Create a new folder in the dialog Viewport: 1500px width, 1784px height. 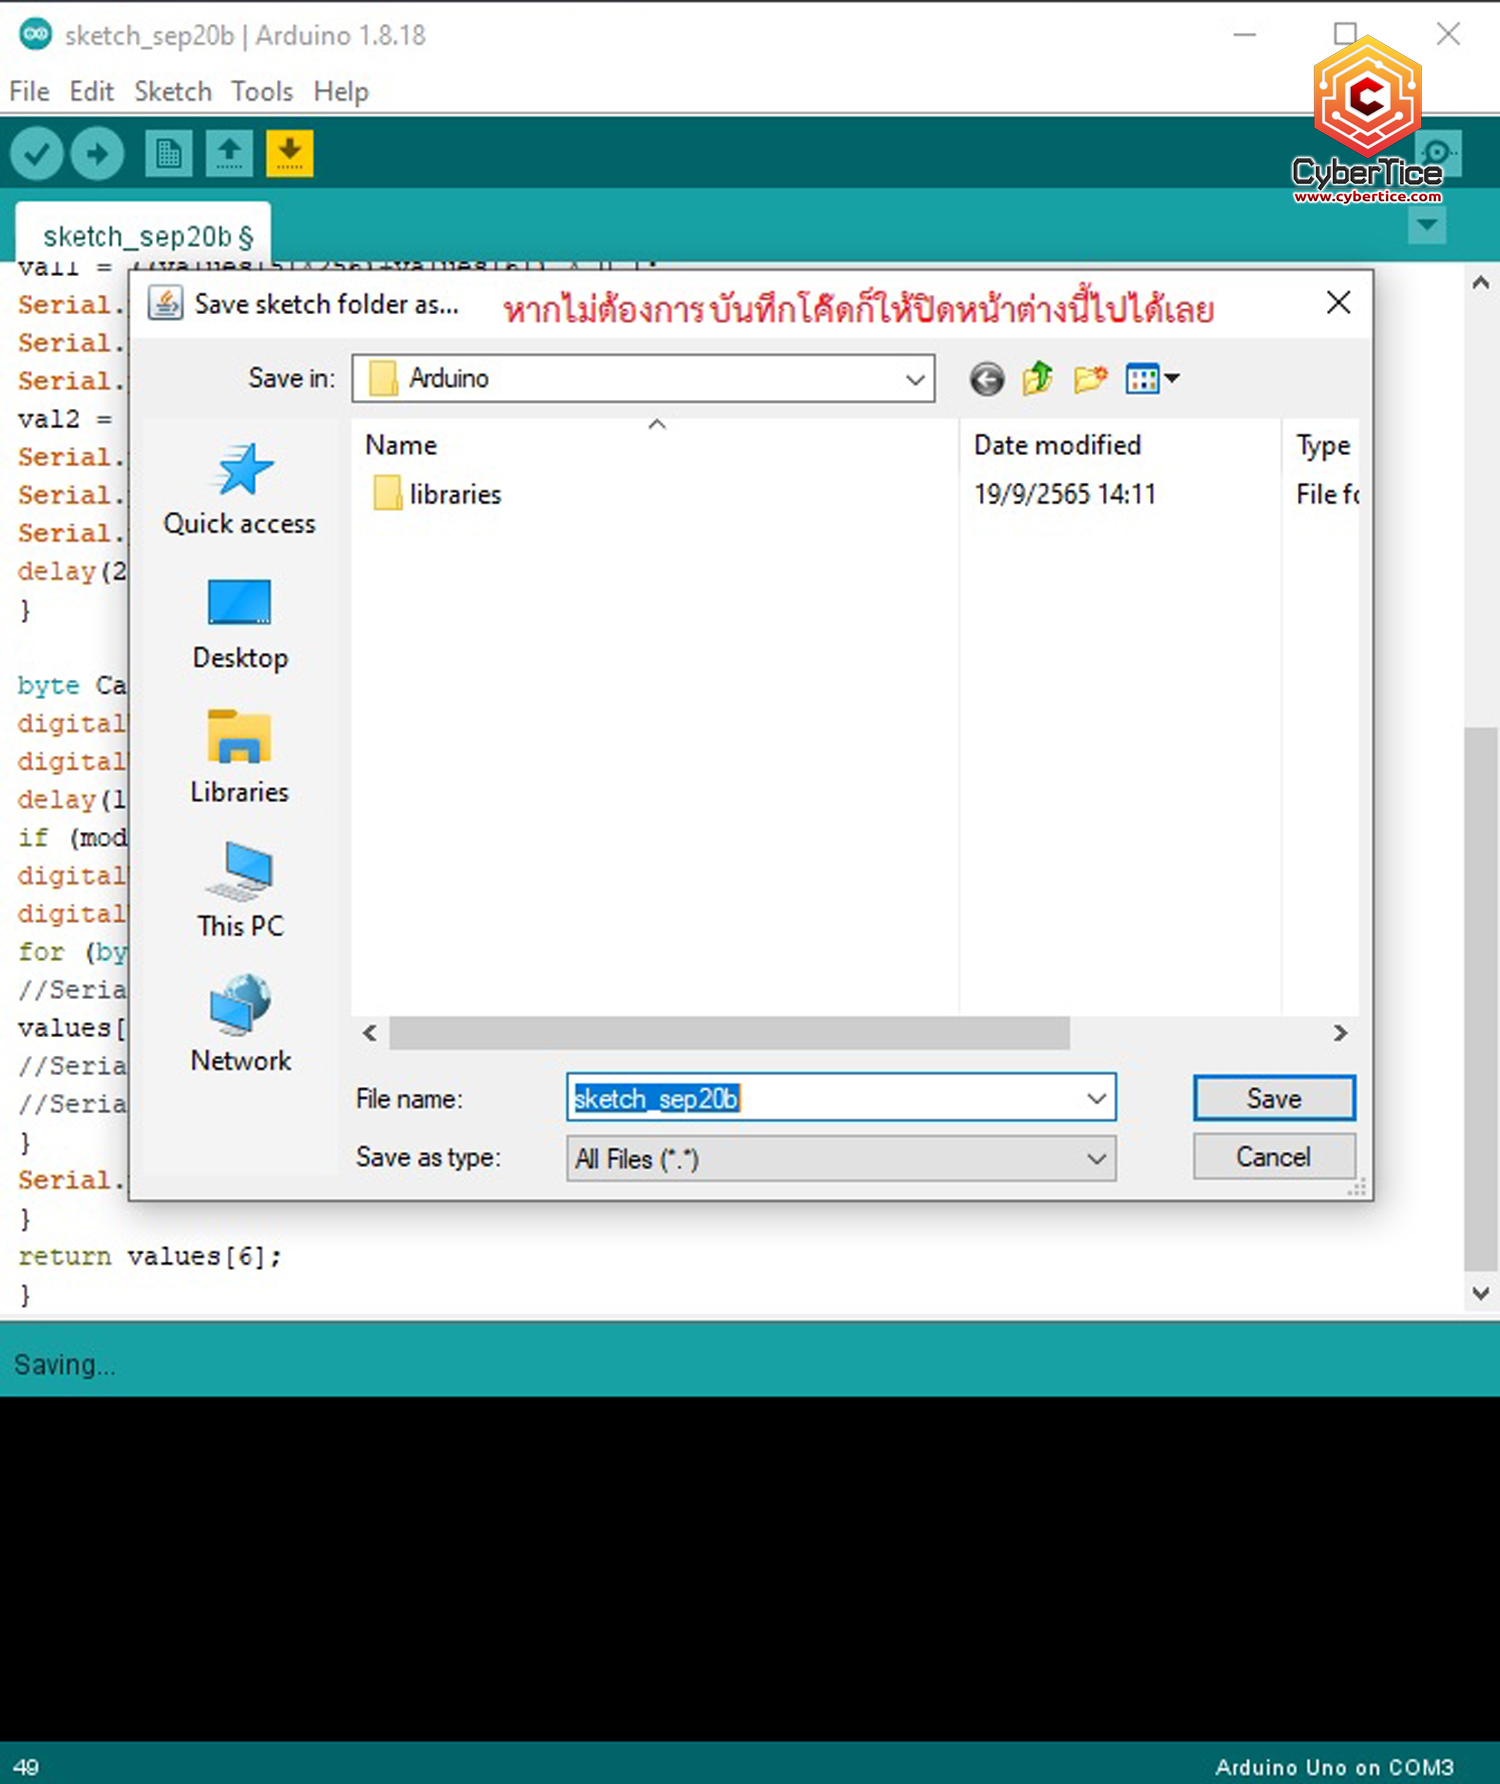pyautogui.click(x=1089, y=379)
